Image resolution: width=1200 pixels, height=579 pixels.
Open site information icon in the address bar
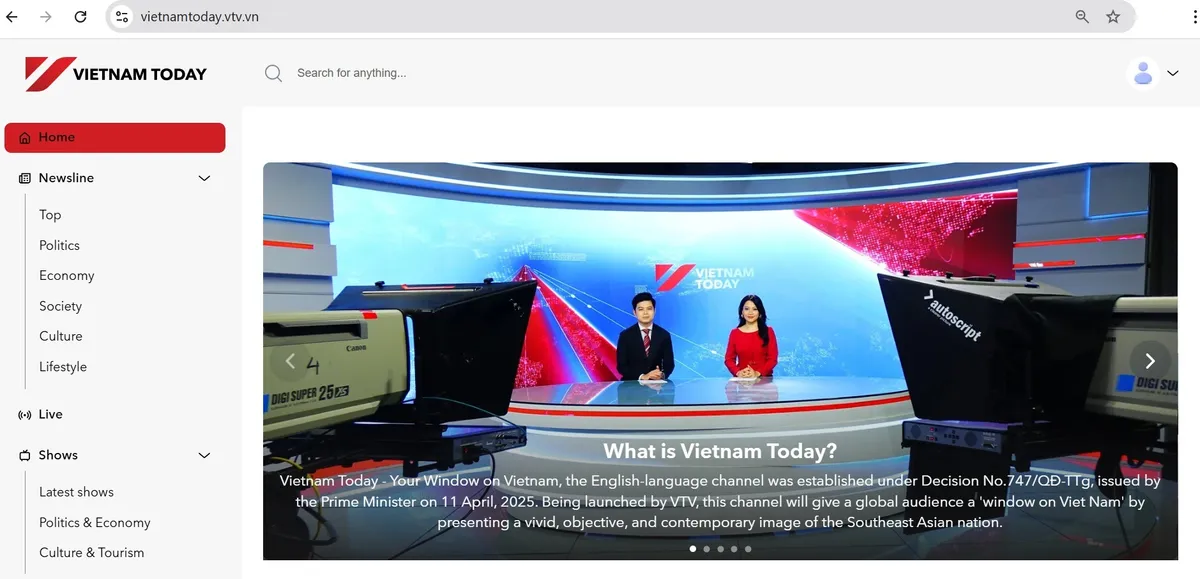pyautogui.click(x=121, y=17)
